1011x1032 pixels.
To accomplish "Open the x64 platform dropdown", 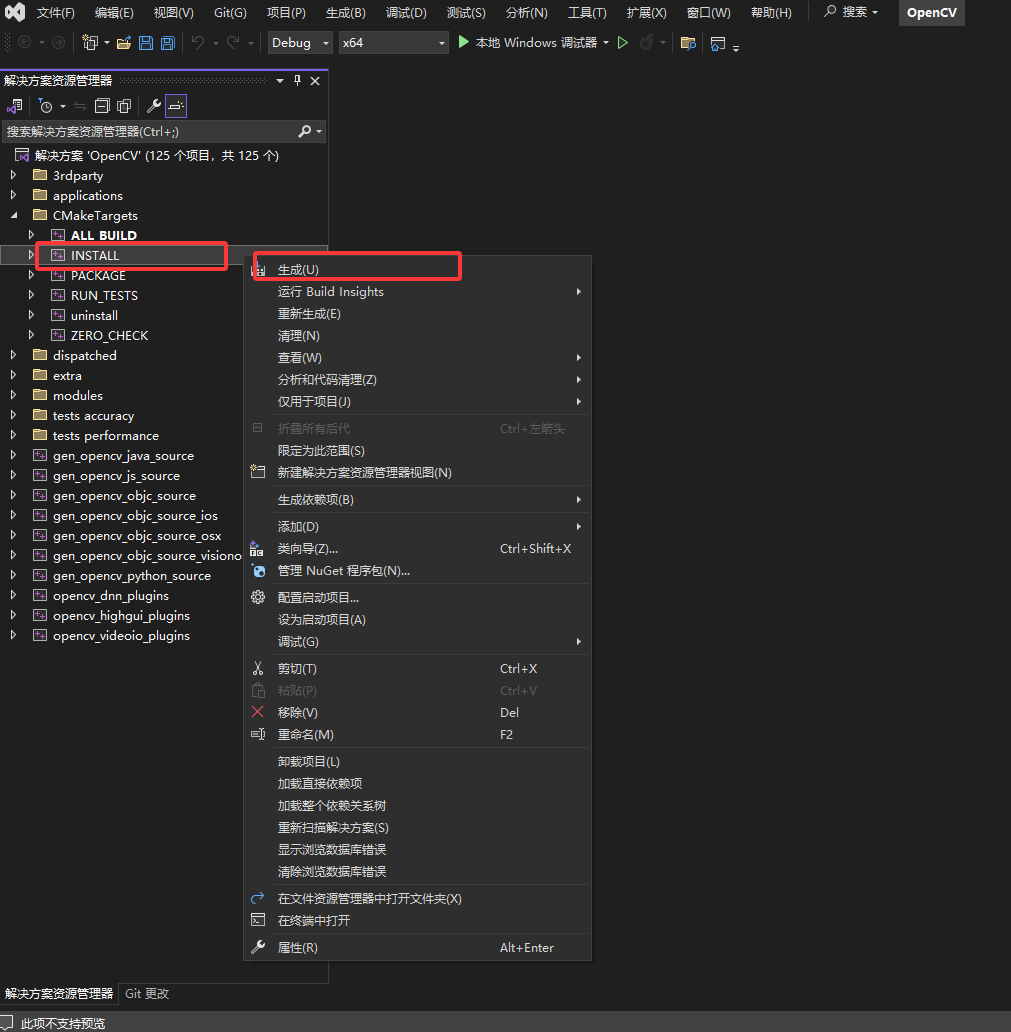I will point(393,43).
